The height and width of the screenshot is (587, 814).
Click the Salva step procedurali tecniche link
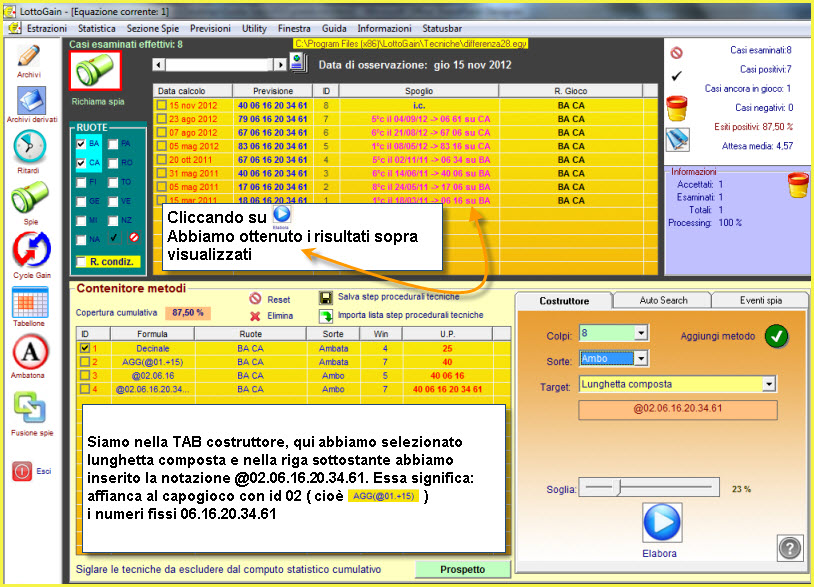click(399, 297)
